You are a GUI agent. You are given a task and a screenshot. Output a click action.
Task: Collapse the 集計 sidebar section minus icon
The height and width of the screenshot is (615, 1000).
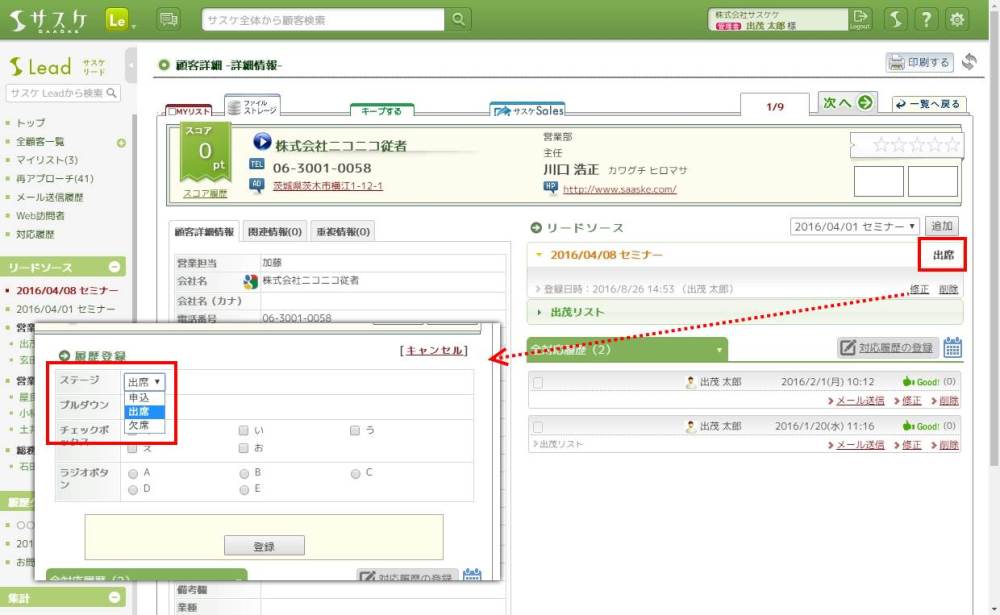pos(114,597)
